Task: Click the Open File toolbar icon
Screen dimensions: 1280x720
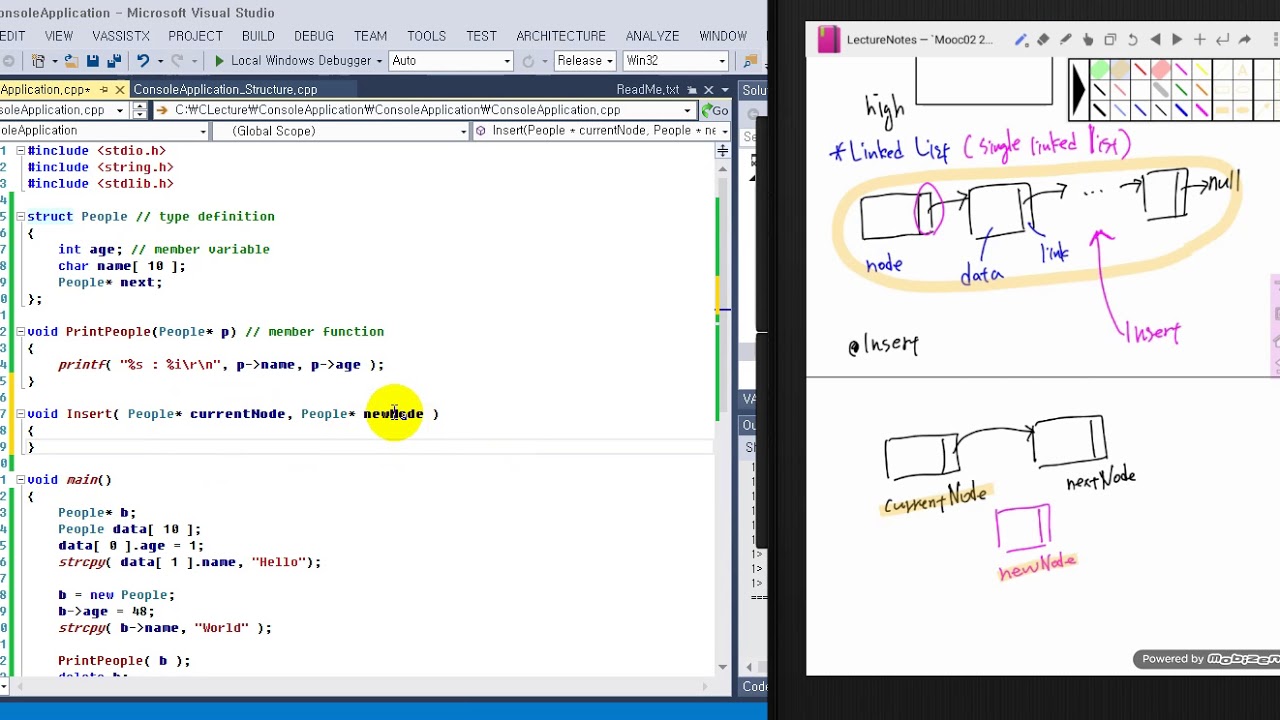Action: [72, 61]
